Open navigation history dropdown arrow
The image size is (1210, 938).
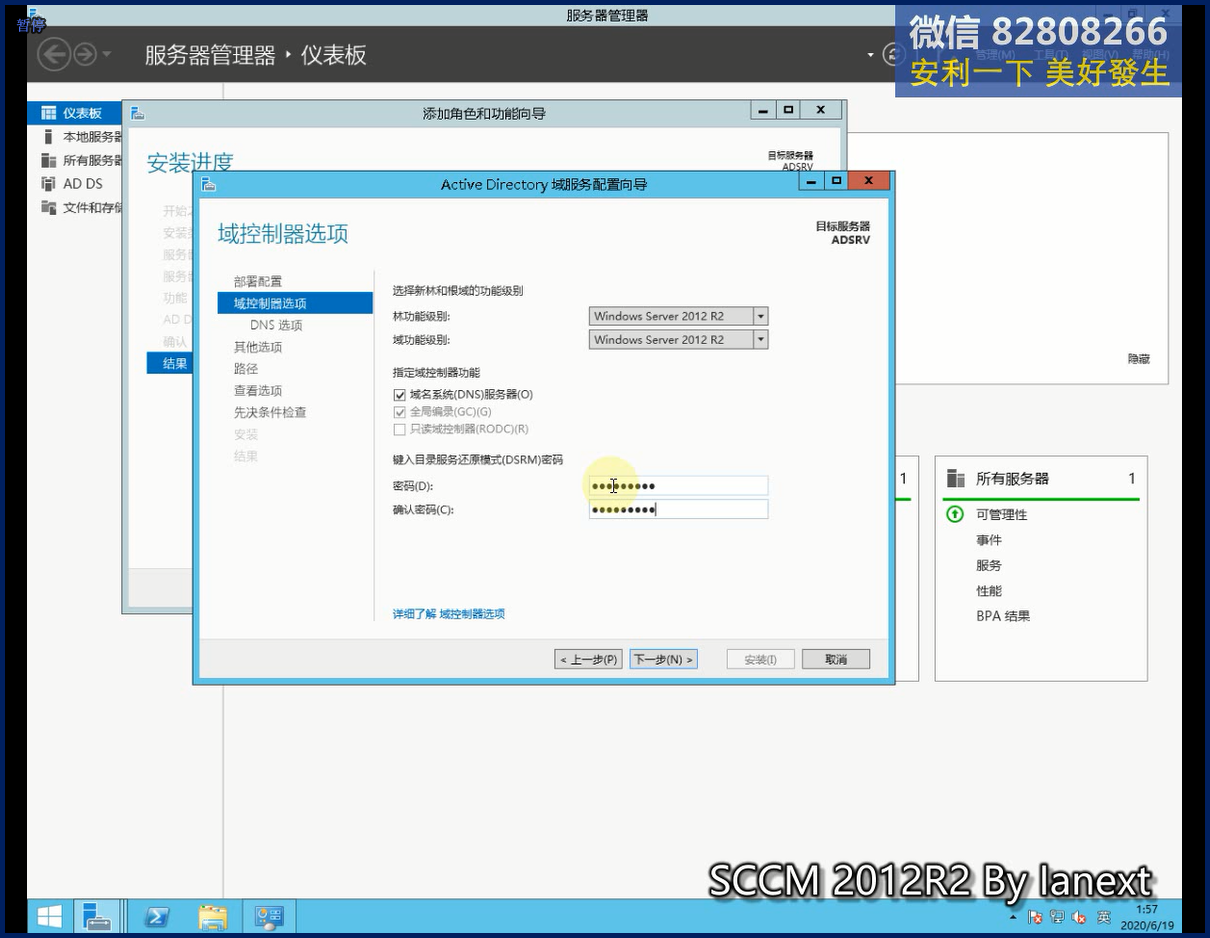click(107, 55)
